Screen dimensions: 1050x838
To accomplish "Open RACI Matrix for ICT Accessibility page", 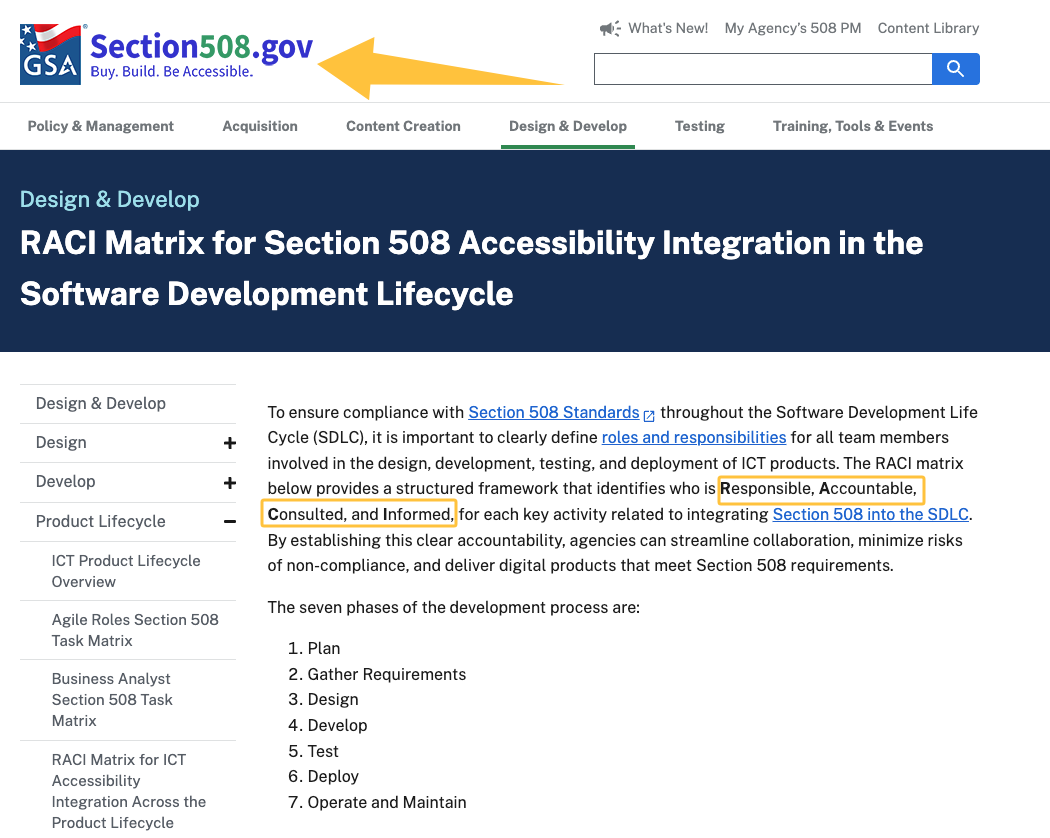I will click(x=129, y=791).
